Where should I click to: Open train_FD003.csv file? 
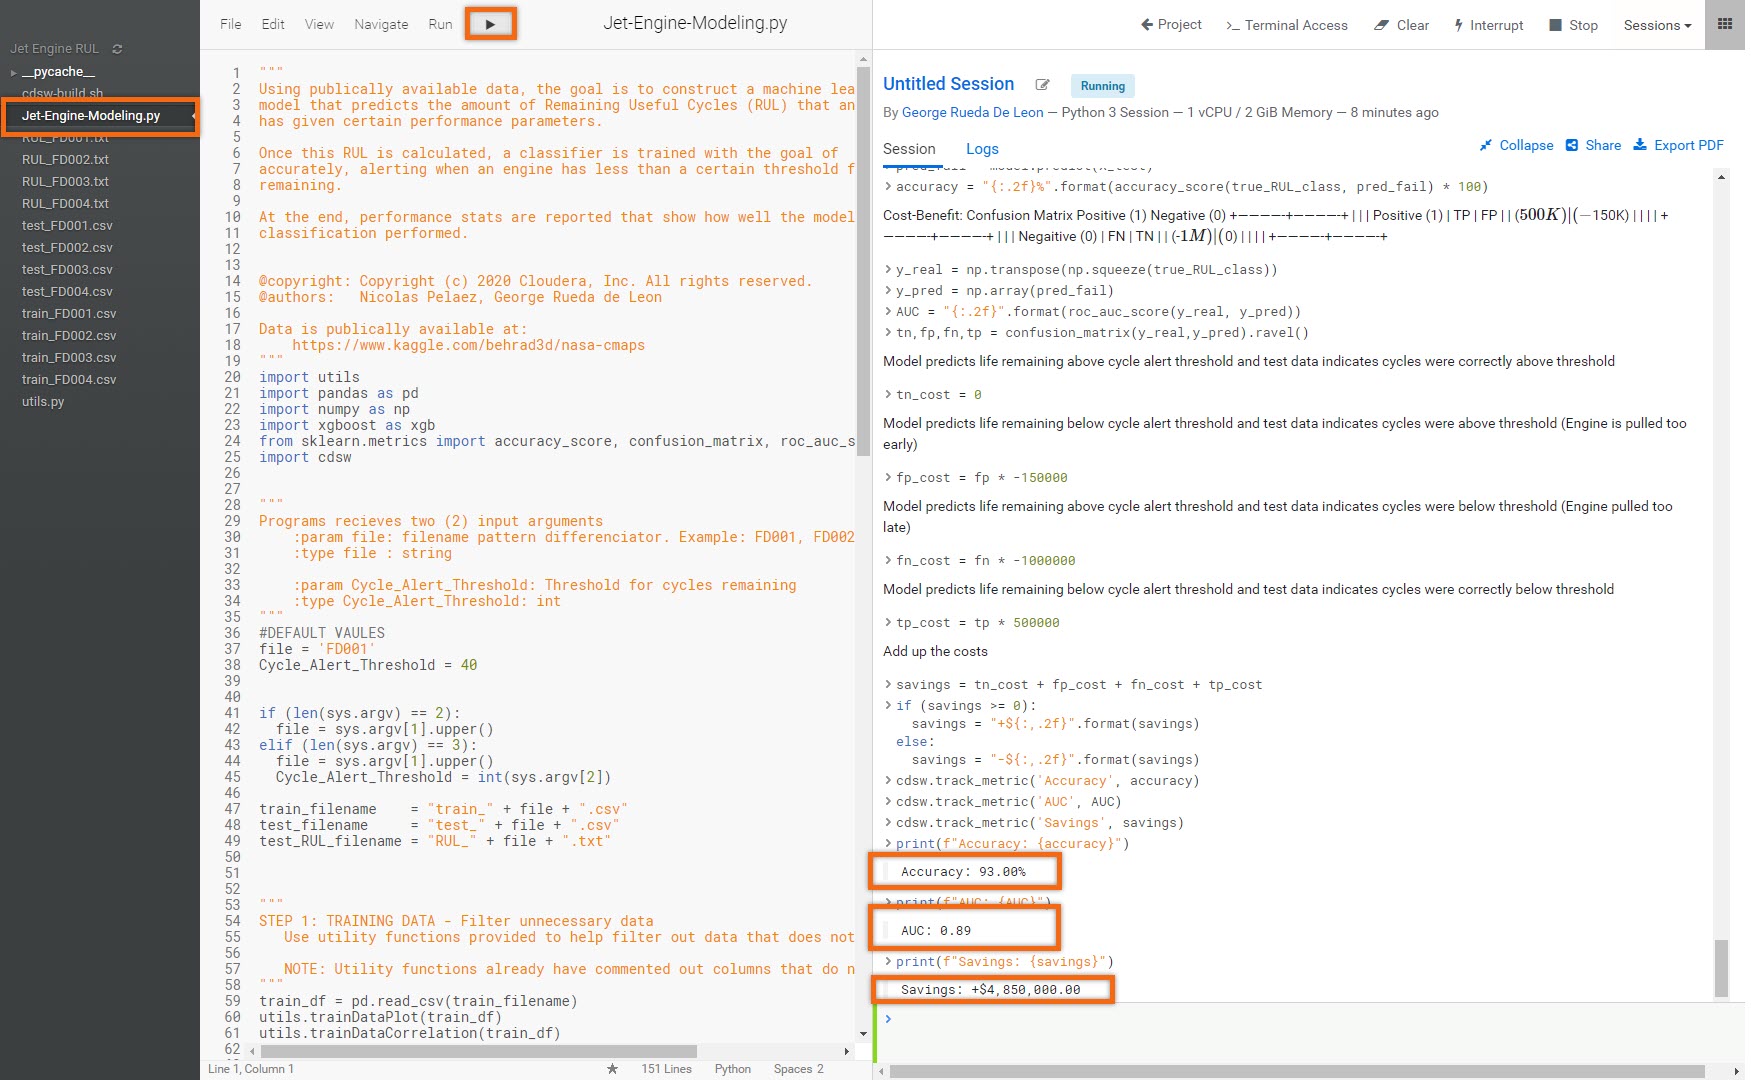(69, 358)
